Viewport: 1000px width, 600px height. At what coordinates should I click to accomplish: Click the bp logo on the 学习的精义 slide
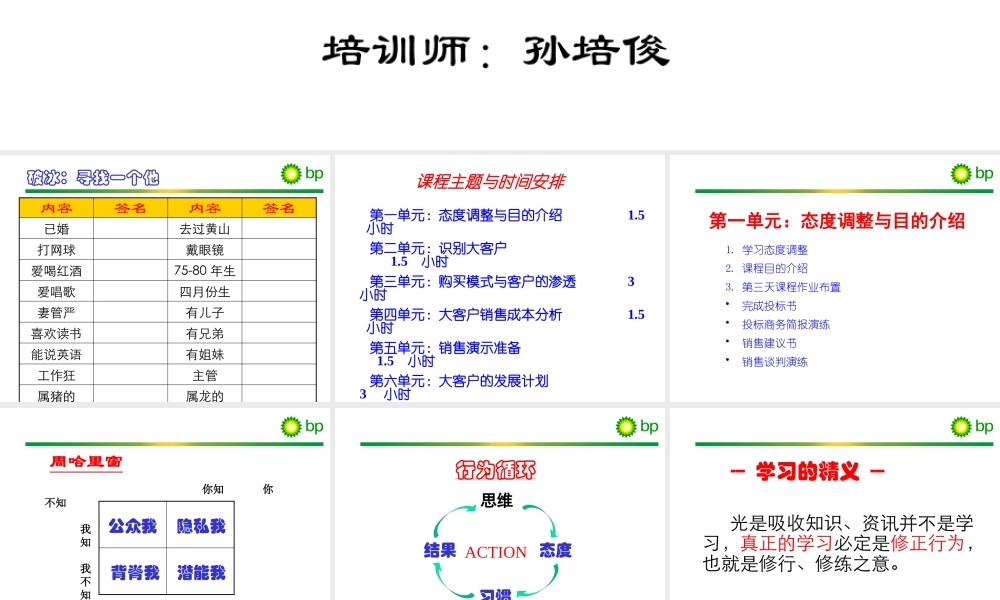[x=972, y=426]
